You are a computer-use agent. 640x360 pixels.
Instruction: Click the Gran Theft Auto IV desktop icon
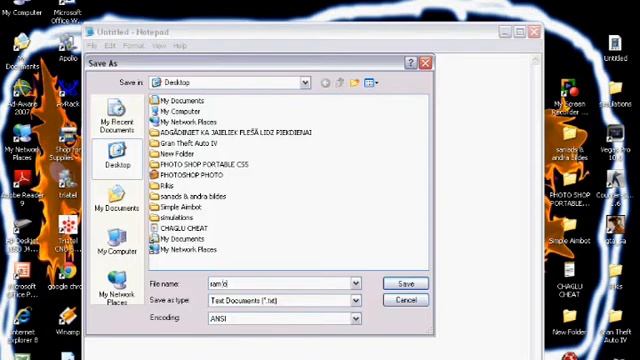615,326
